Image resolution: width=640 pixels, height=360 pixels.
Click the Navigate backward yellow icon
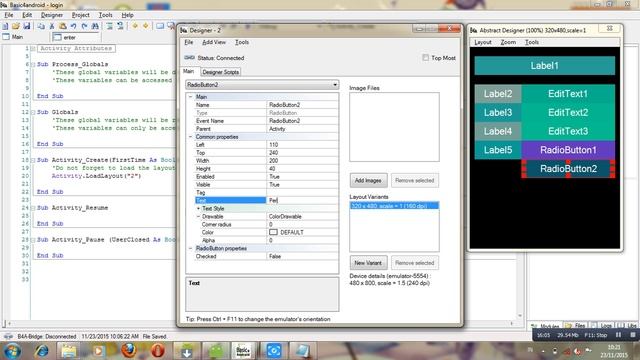click(x=135, y=26)
